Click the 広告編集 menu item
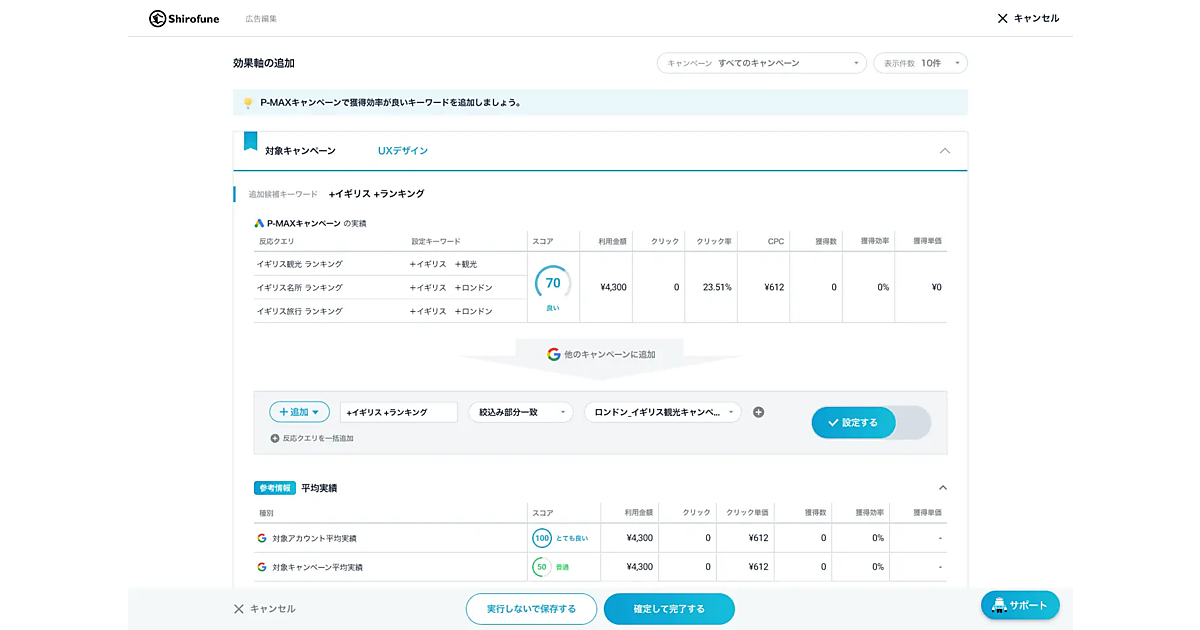The height and width of the screenshot is (630, 1200). click(x=261, y=19)
